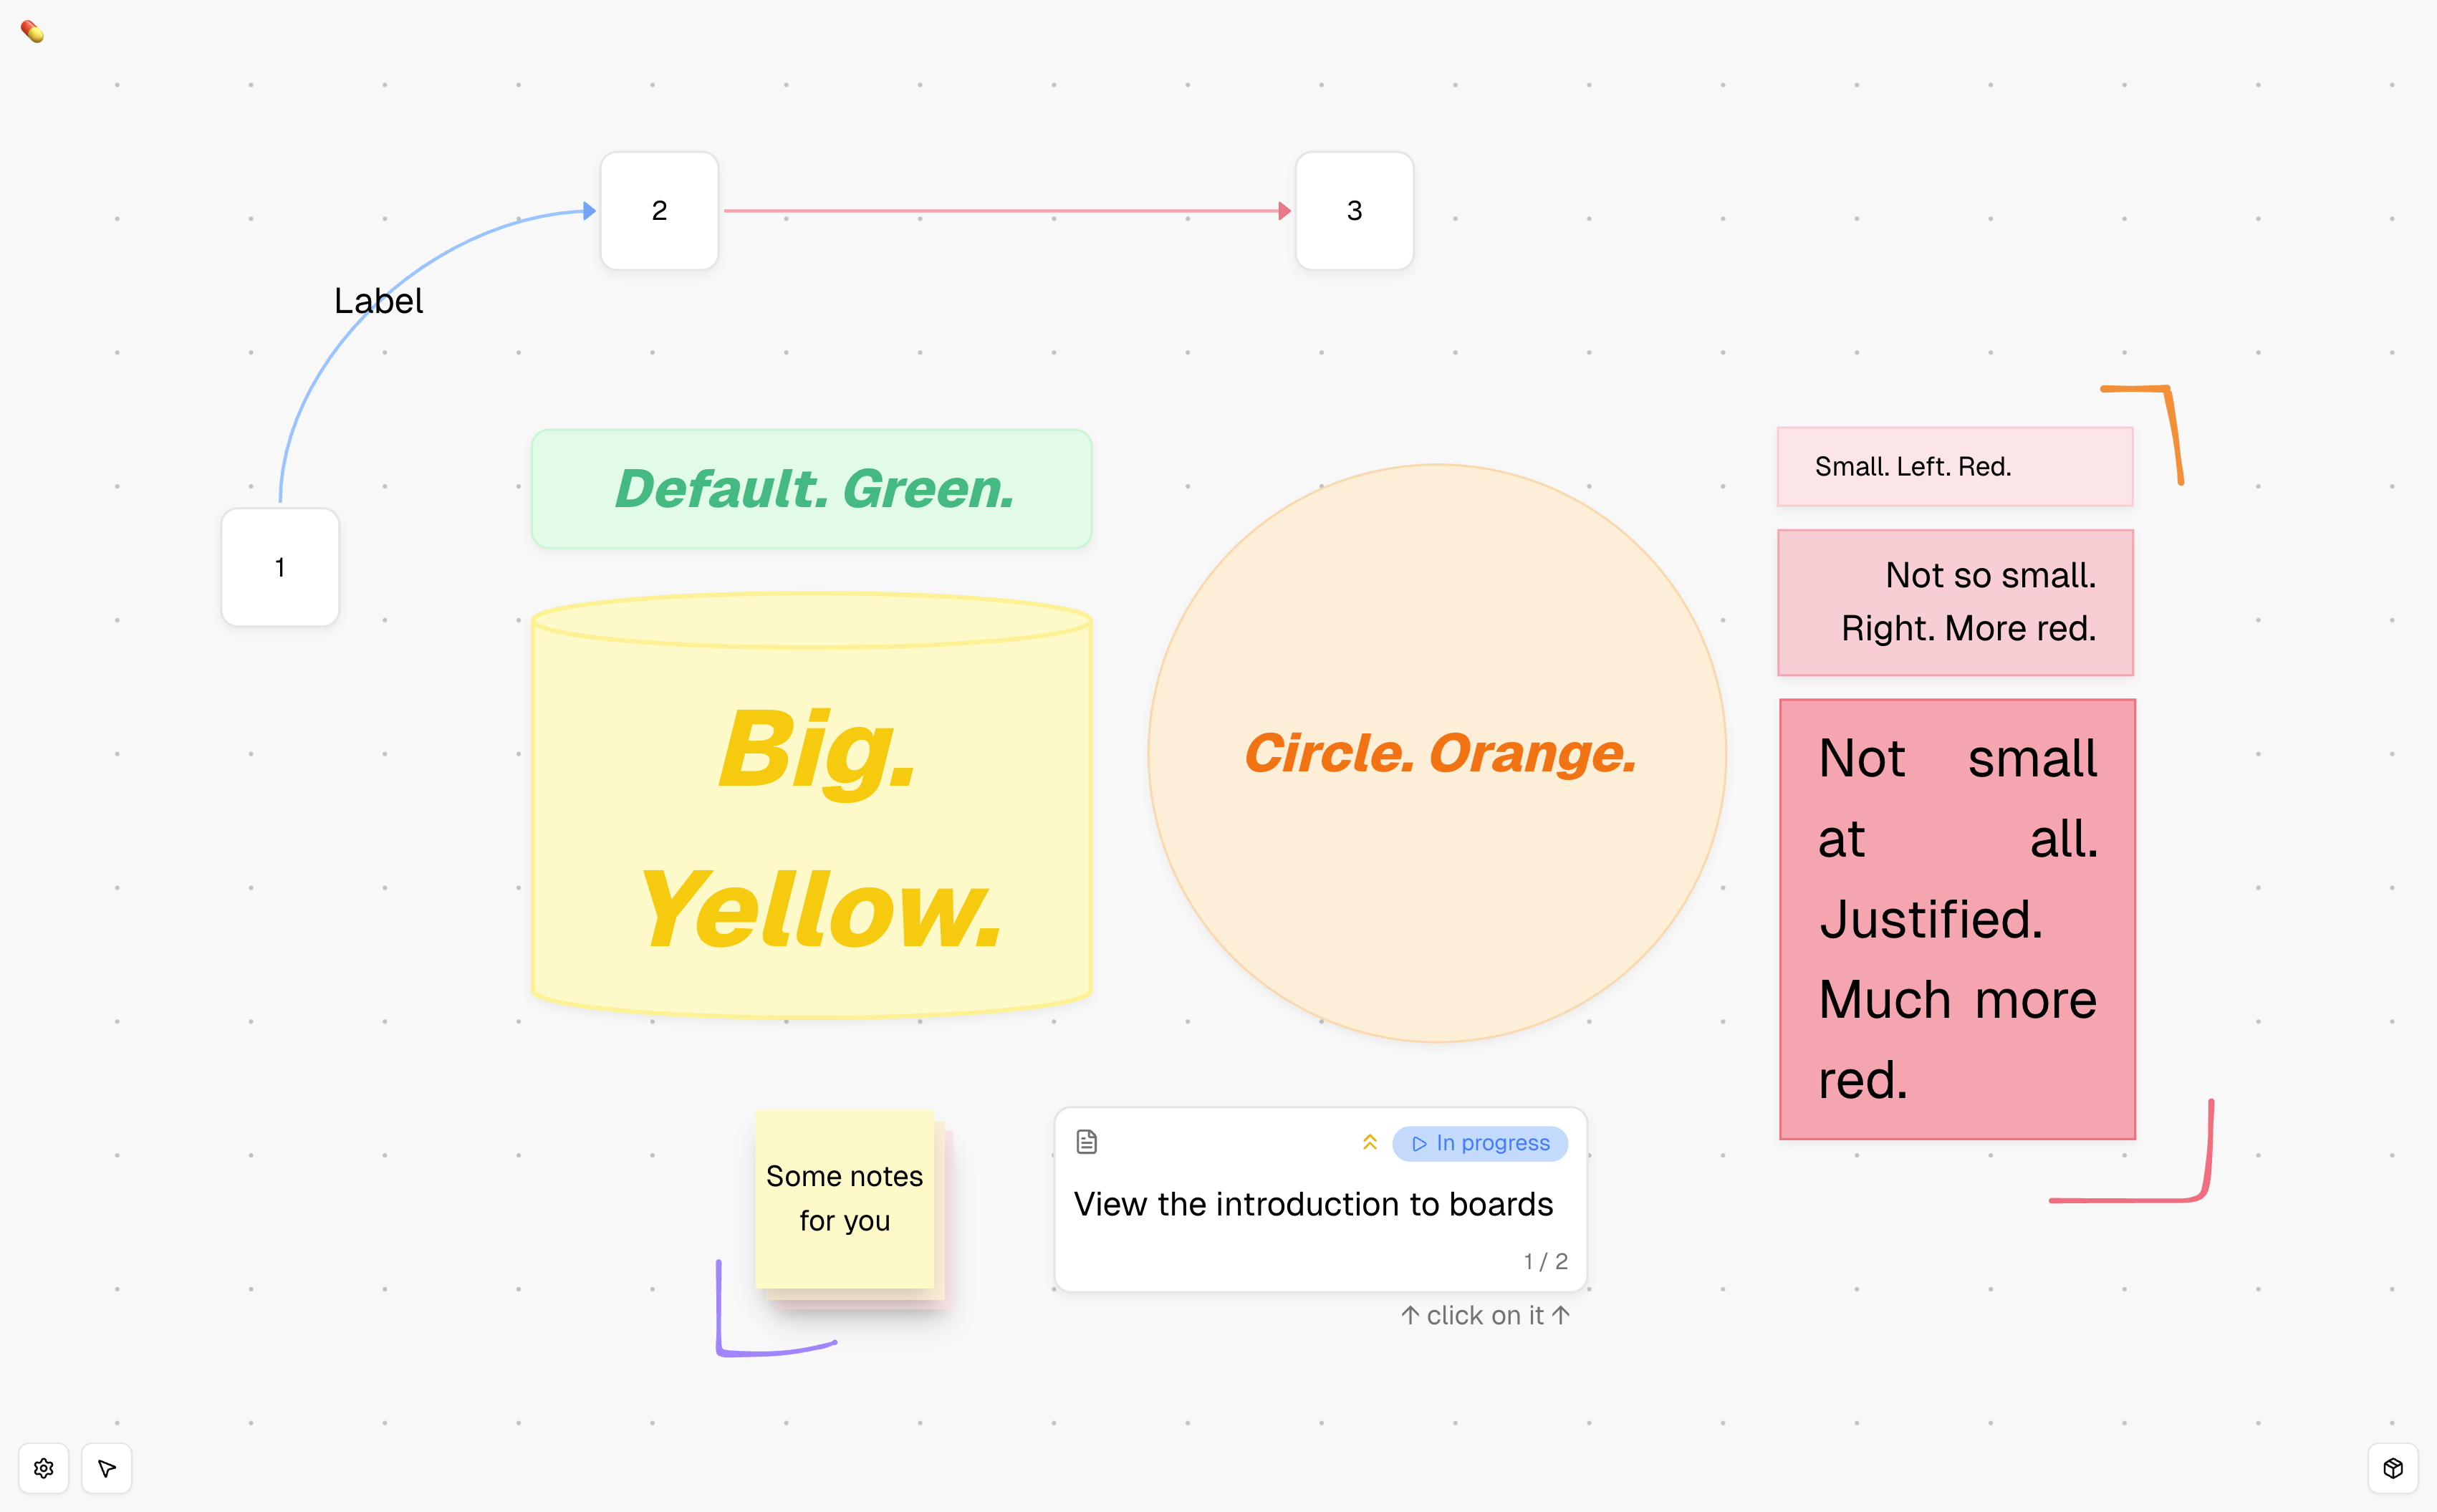Click the pill logo icon at top-left

tap(33, 32)
